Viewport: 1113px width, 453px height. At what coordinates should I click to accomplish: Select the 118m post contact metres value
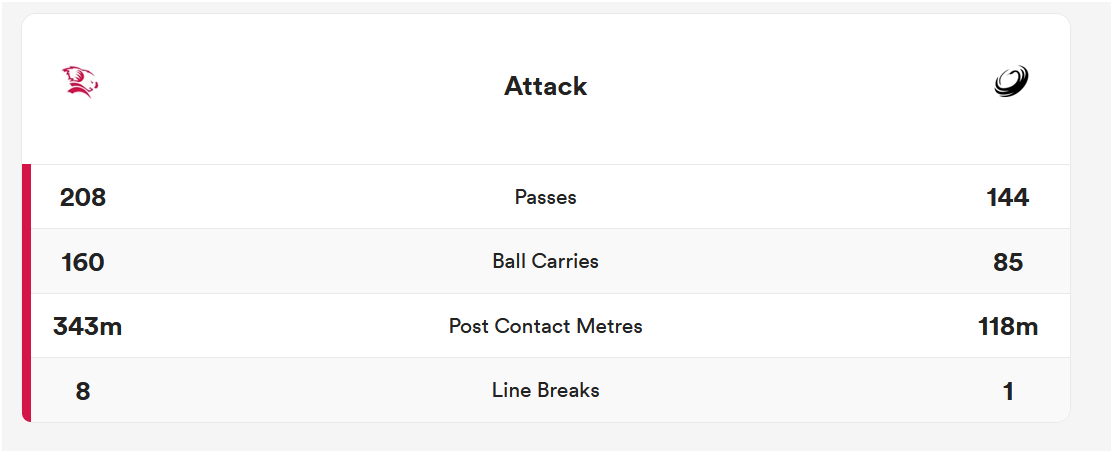point(1008,327)
